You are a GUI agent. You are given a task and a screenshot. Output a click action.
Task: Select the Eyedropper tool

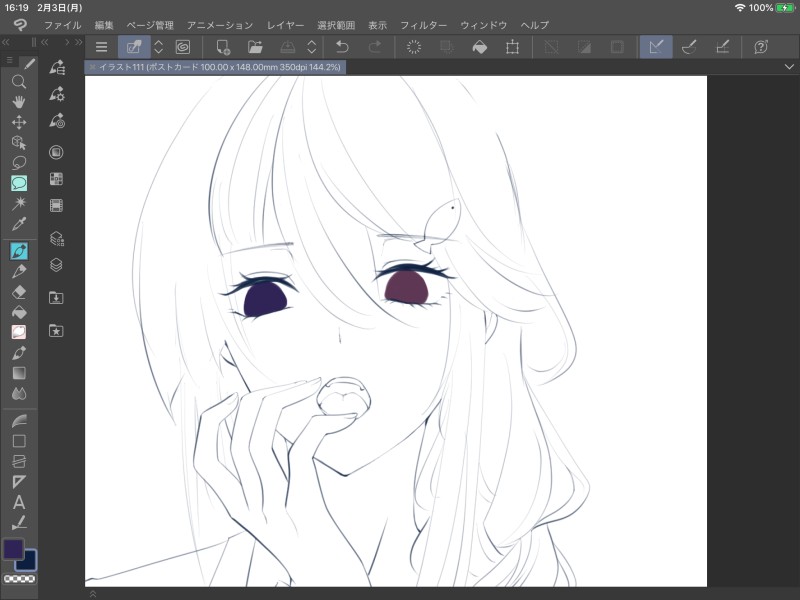[x=19, y=224]
